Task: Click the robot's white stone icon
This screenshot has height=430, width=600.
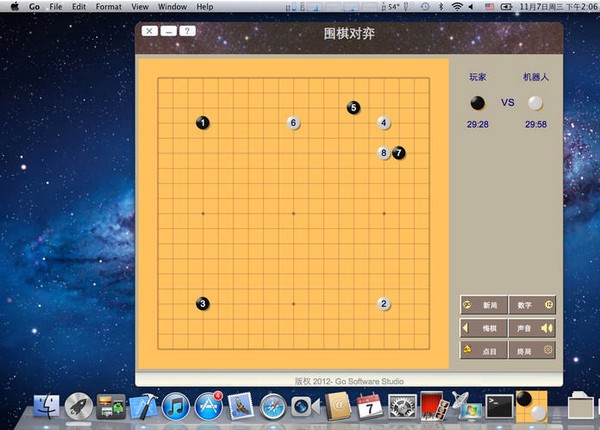Action: 535,103
